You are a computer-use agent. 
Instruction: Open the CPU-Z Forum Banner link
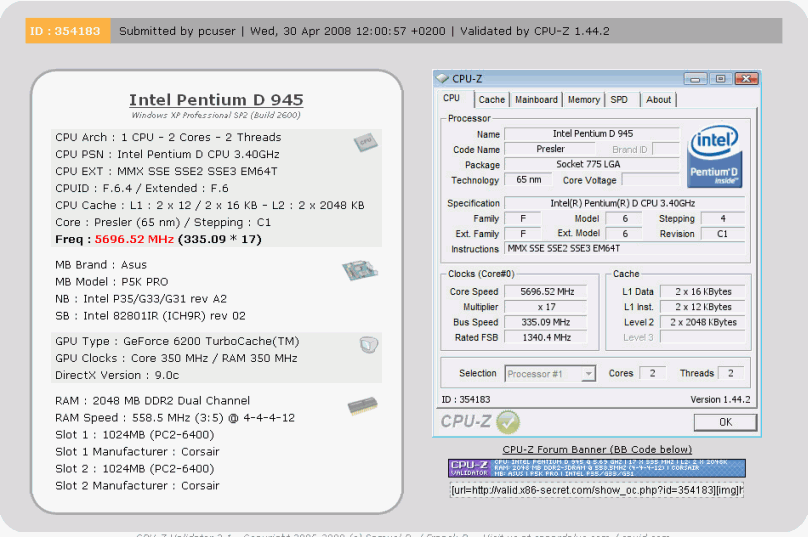click(x=597, y=449)
